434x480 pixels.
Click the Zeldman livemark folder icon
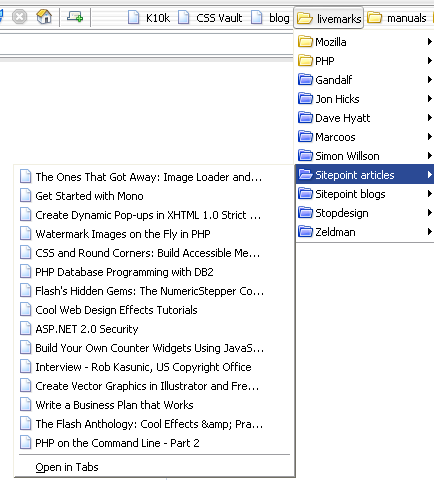pyautogui.click(x=305, y=231)
